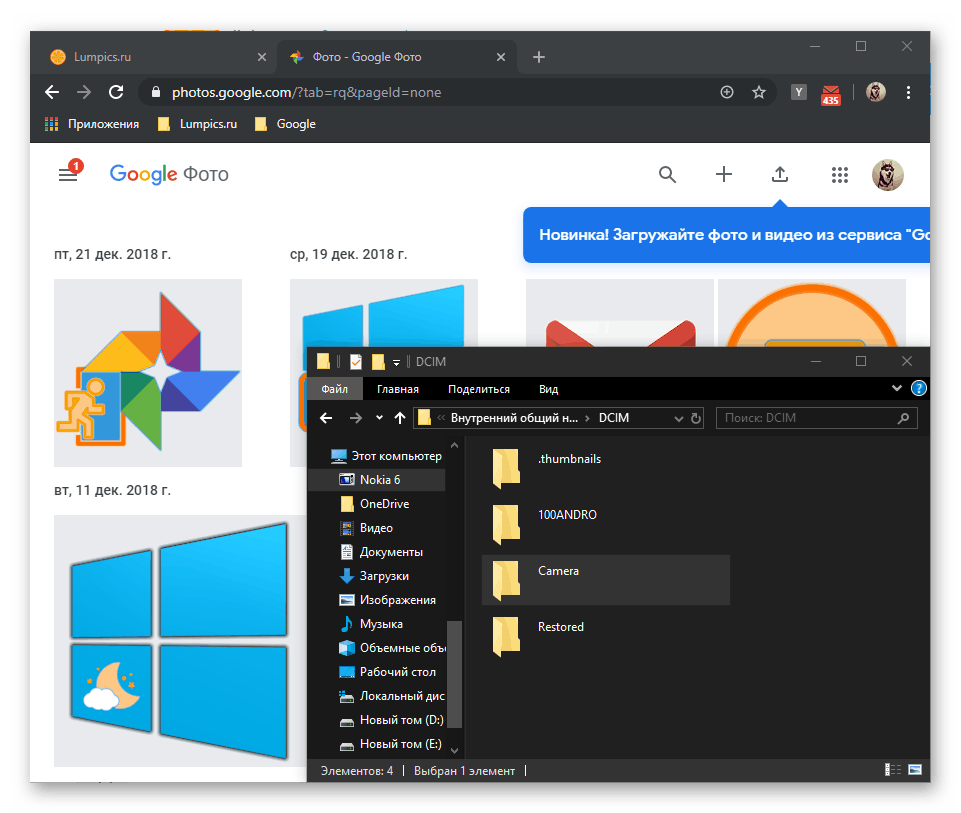Image resolution: width=961 pixels, height=813 pixels.
Task: Open Chrome three-dot menu
Action: pos(908,93)
